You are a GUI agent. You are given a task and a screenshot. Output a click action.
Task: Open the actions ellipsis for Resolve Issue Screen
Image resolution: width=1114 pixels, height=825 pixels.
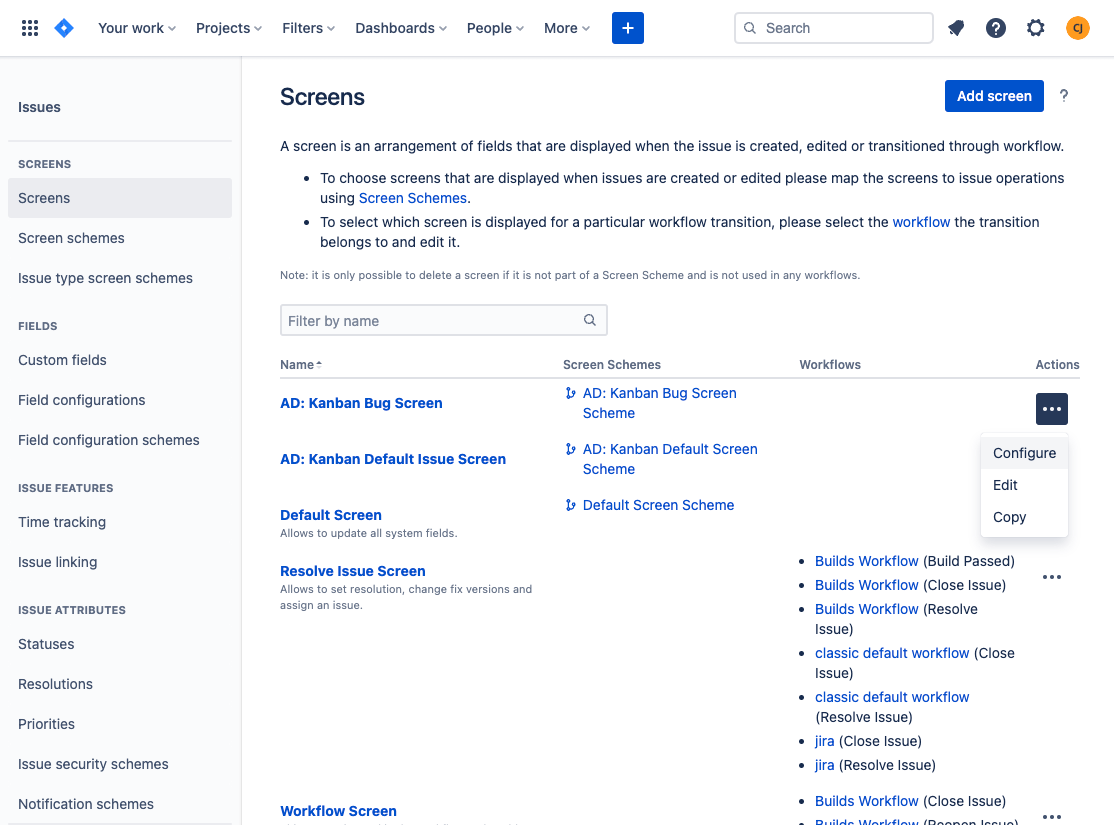pos(1051,577)
